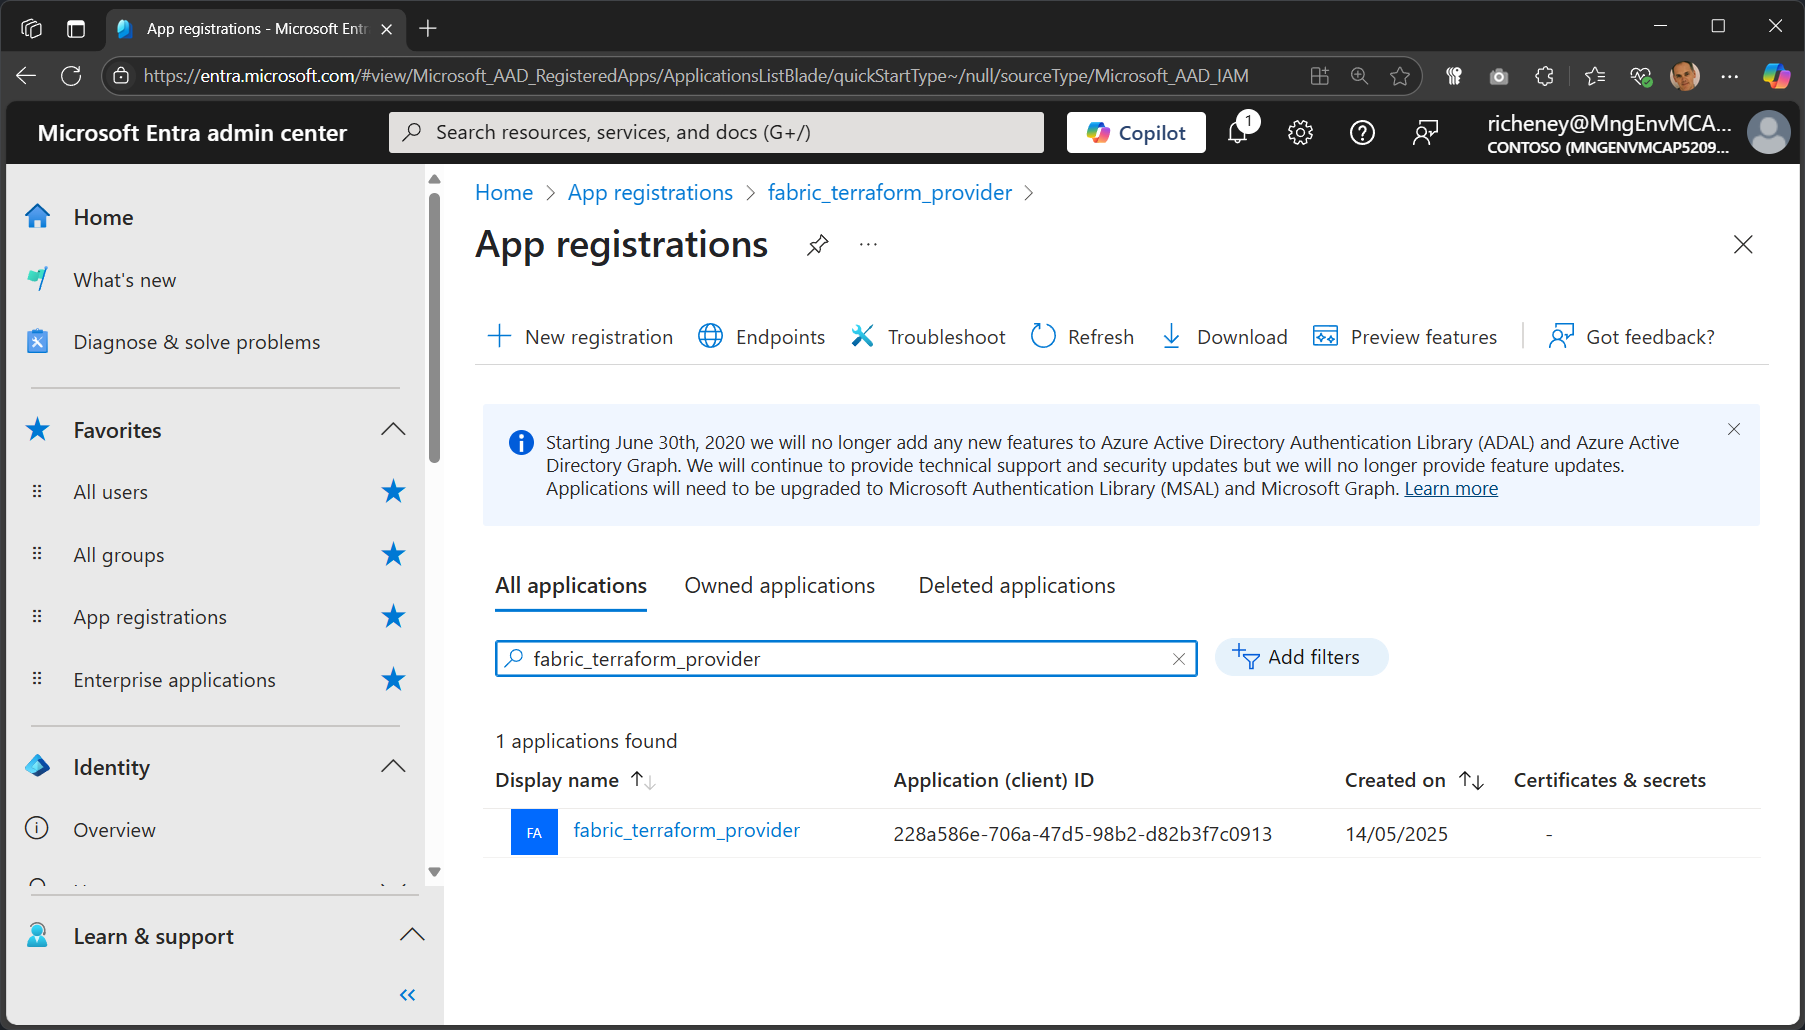Collapse the left navigation sidebar
The width and height of the screenshot is (1805, 1030).
pos(407,994)
